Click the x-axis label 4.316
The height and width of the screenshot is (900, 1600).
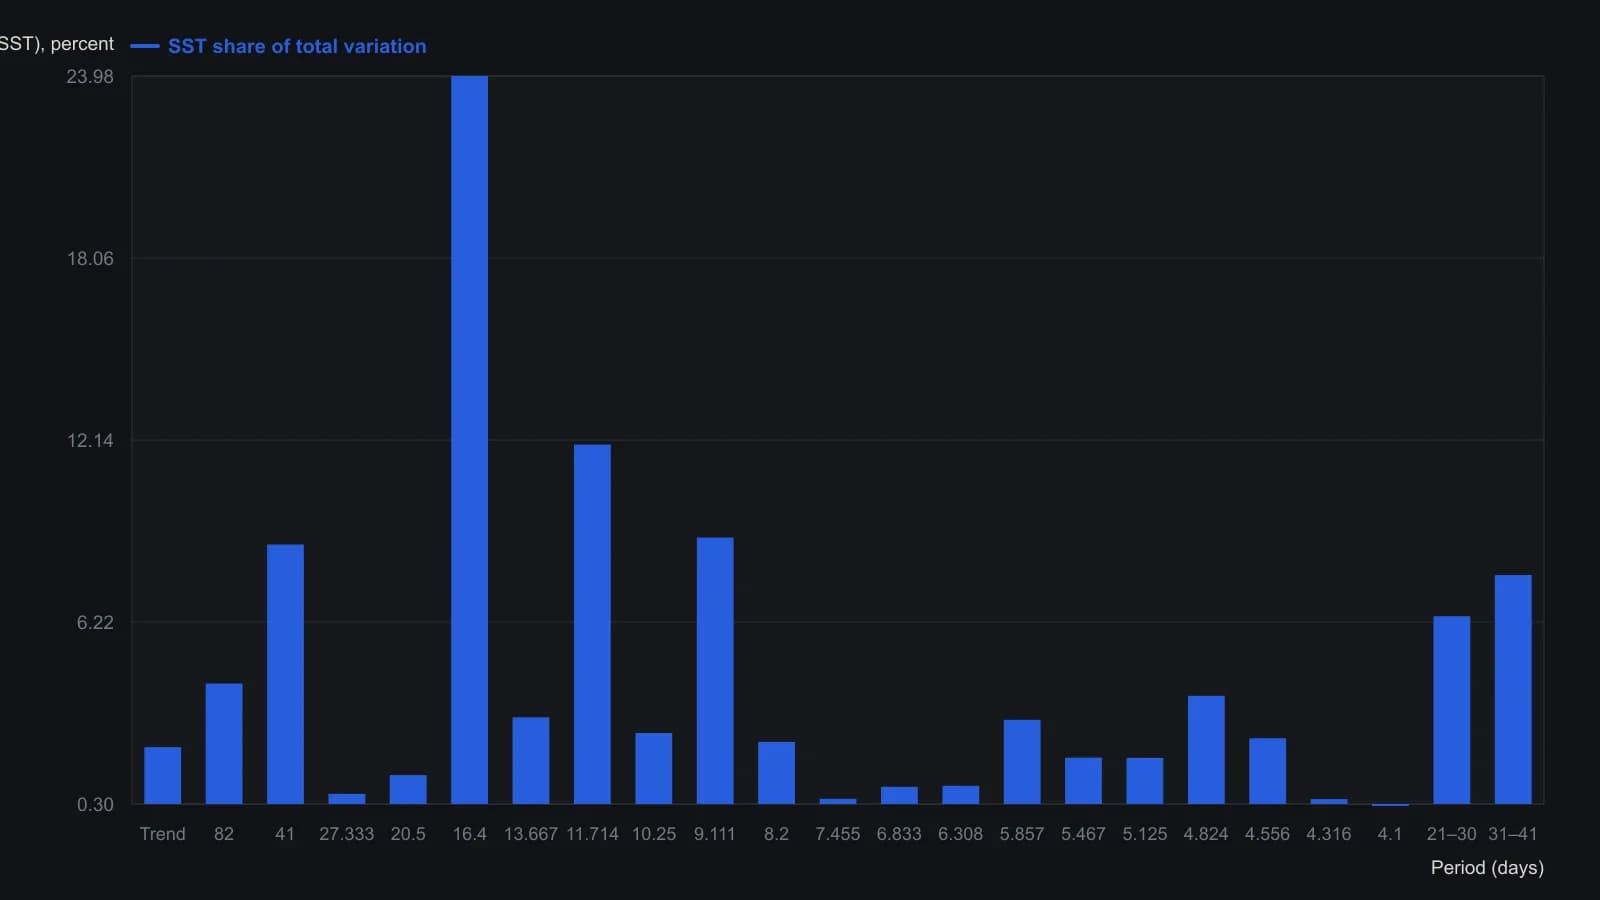[1328, 834]
